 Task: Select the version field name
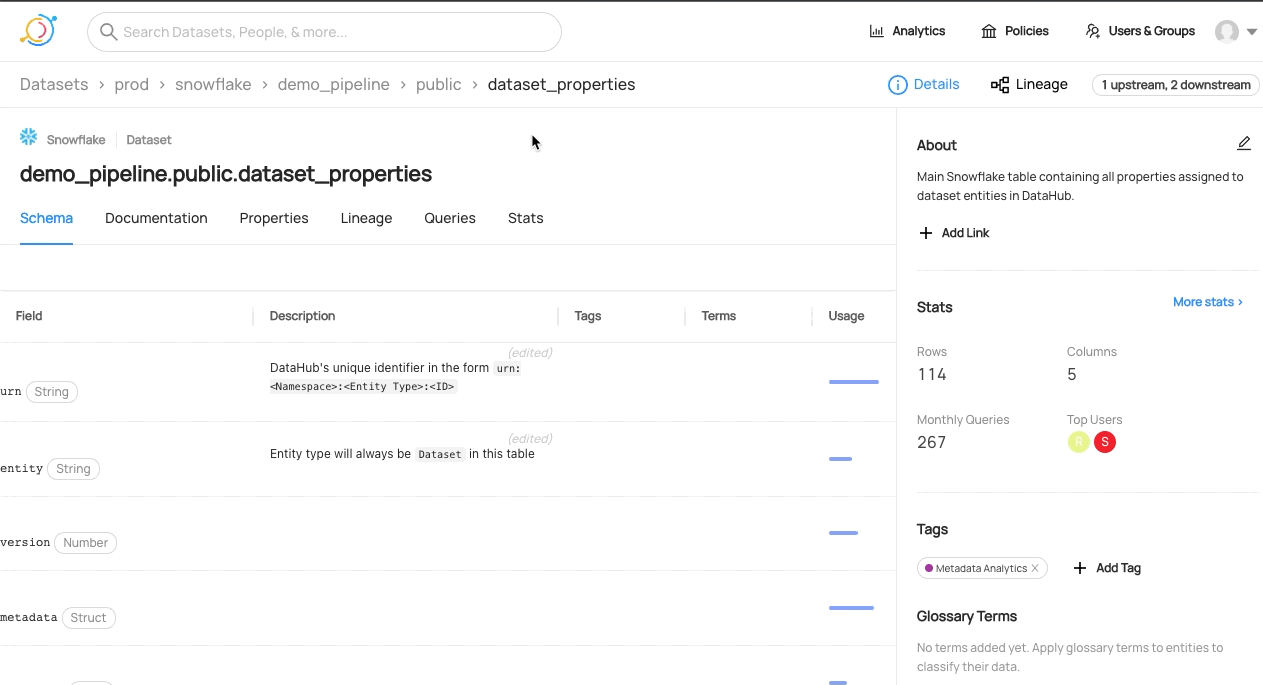[25, 542]
